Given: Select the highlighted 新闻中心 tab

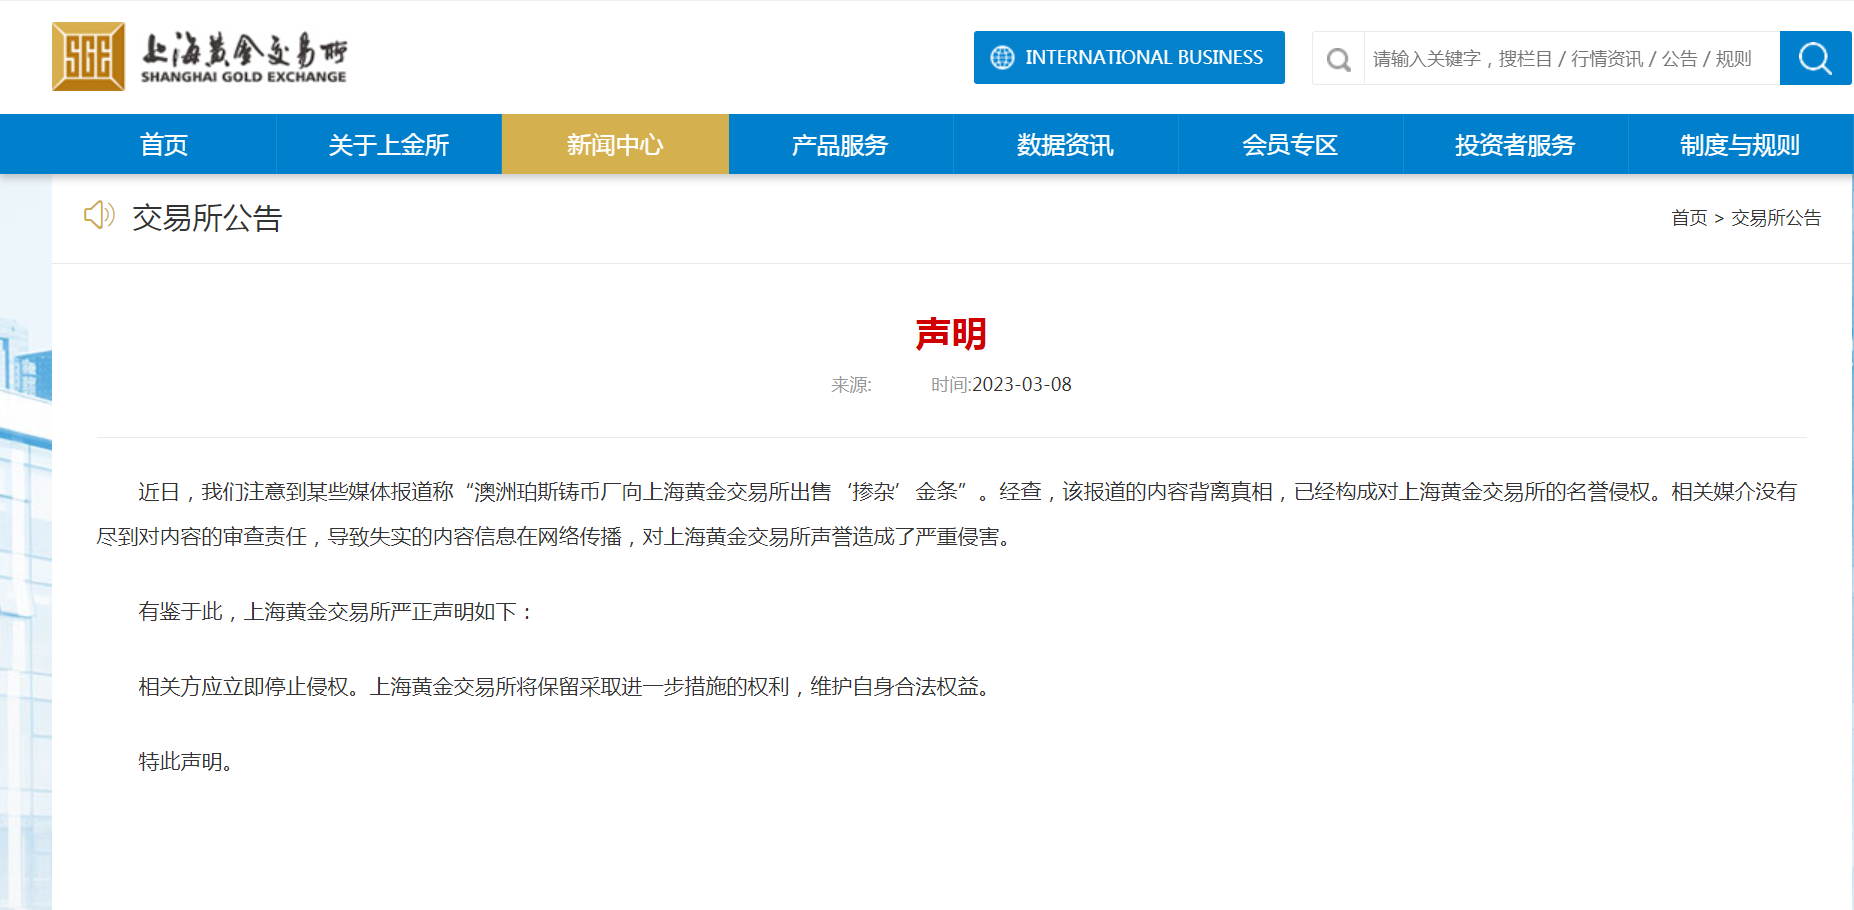Looking at the screenshot, I should [x=615, y=145].
